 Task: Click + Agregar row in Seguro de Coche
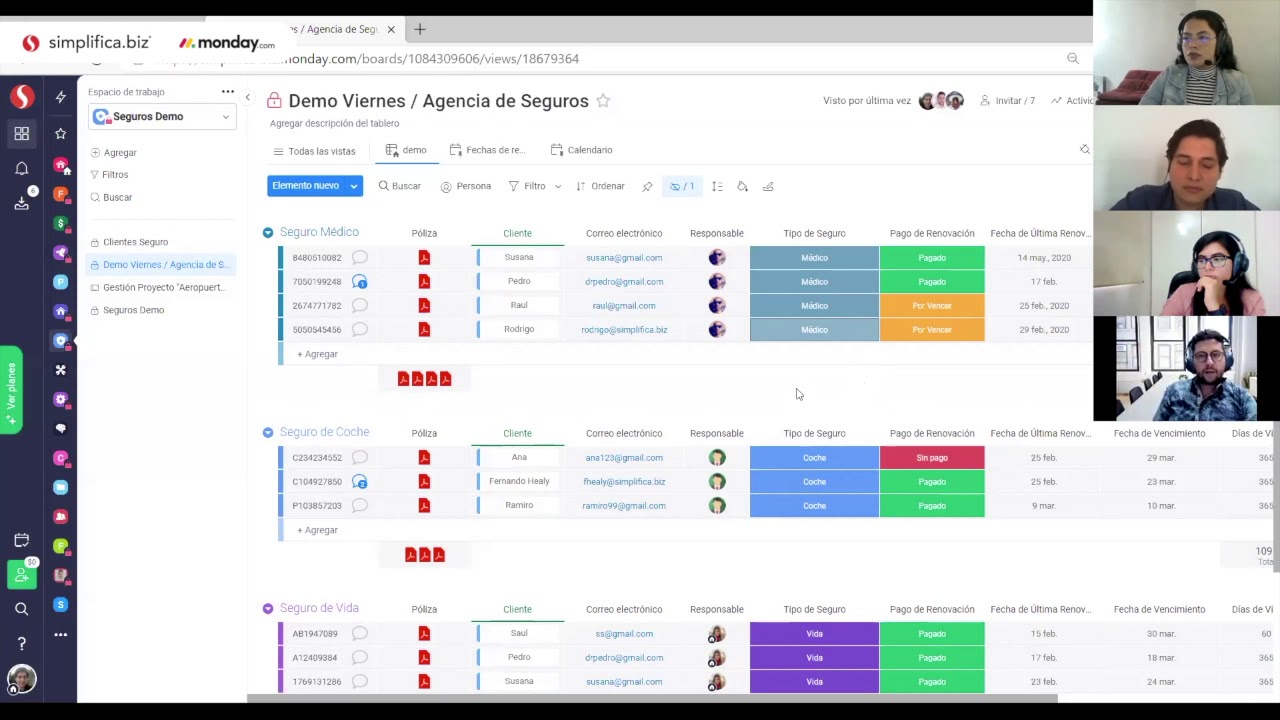(317, 530)
